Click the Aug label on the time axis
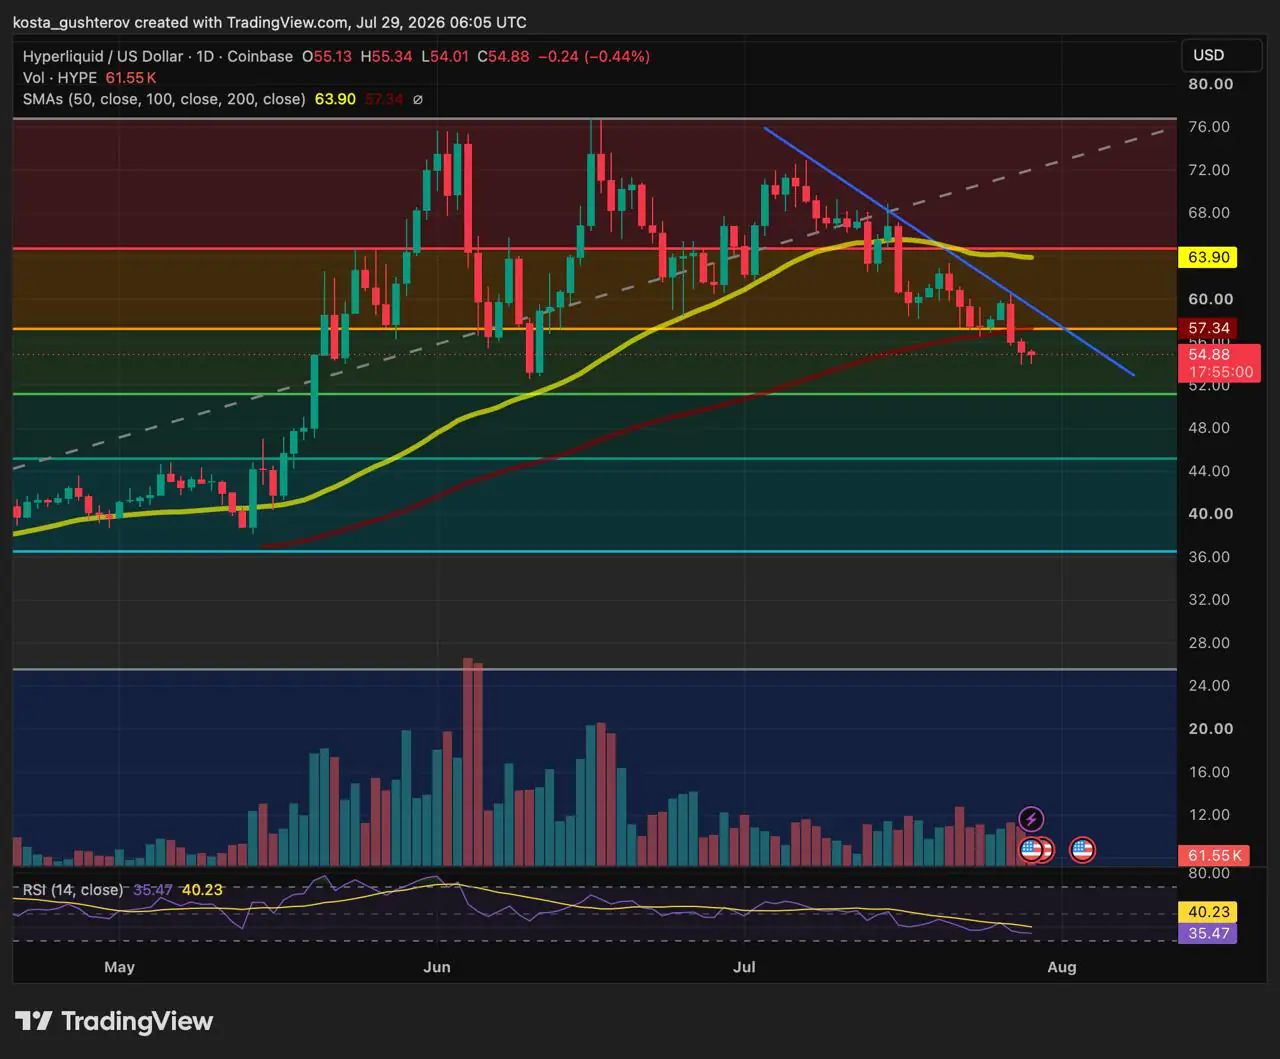Screen dimensions: 1280x1059 click(1062, 967)
